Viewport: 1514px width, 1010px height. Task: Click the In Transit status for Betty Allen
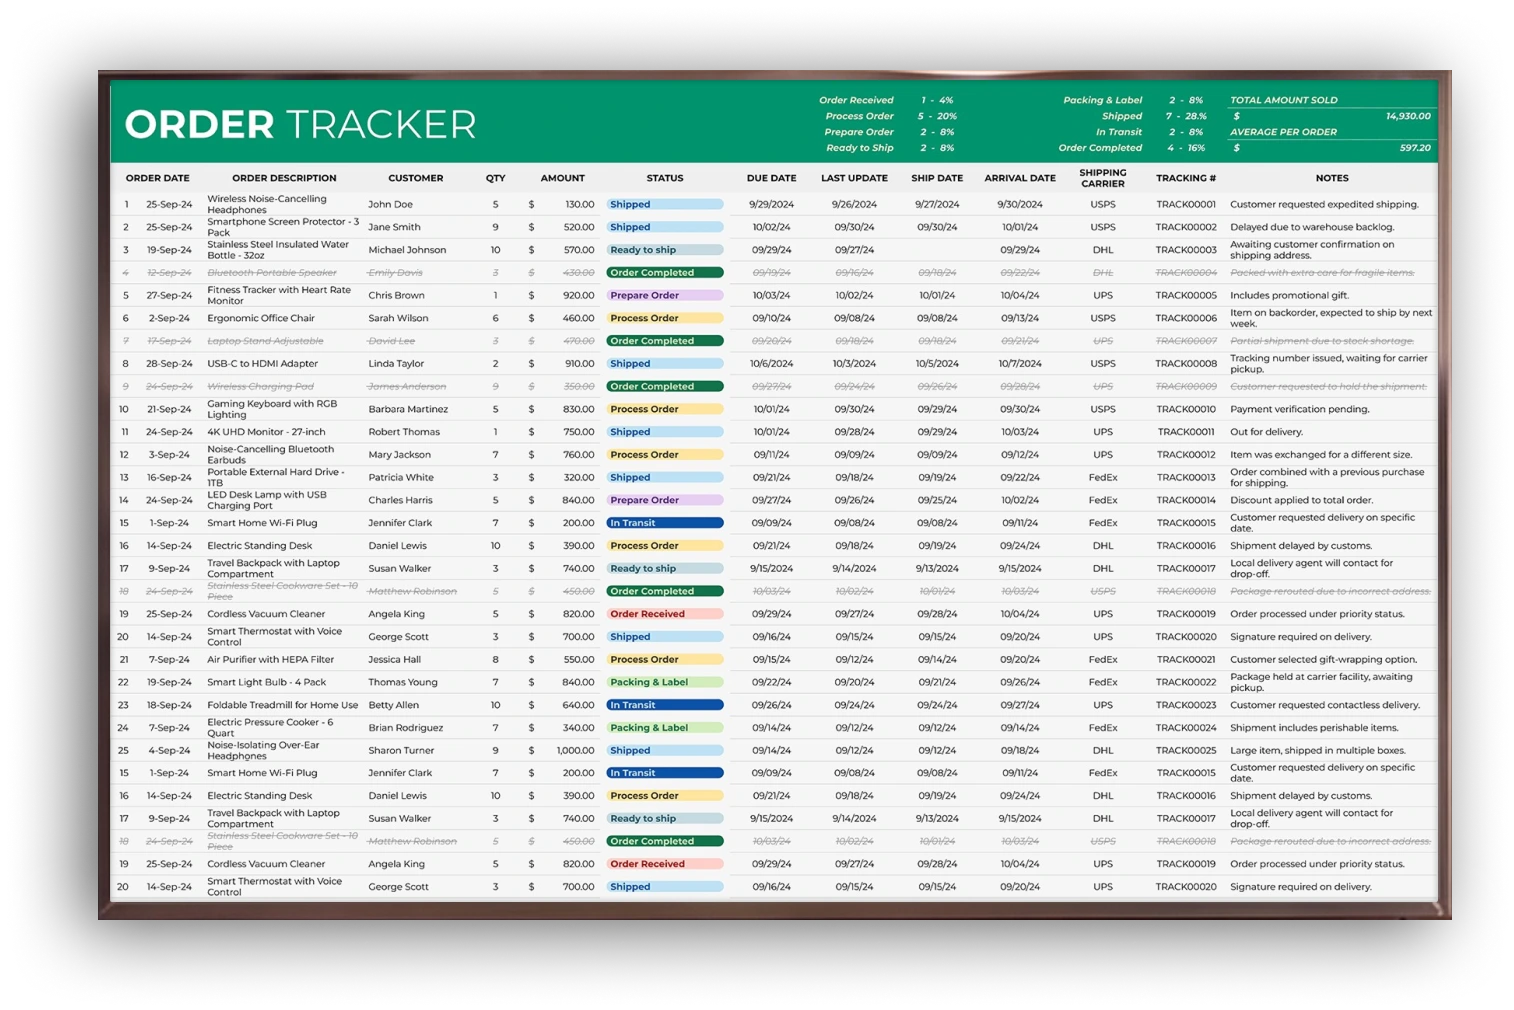tap(665, 705)
